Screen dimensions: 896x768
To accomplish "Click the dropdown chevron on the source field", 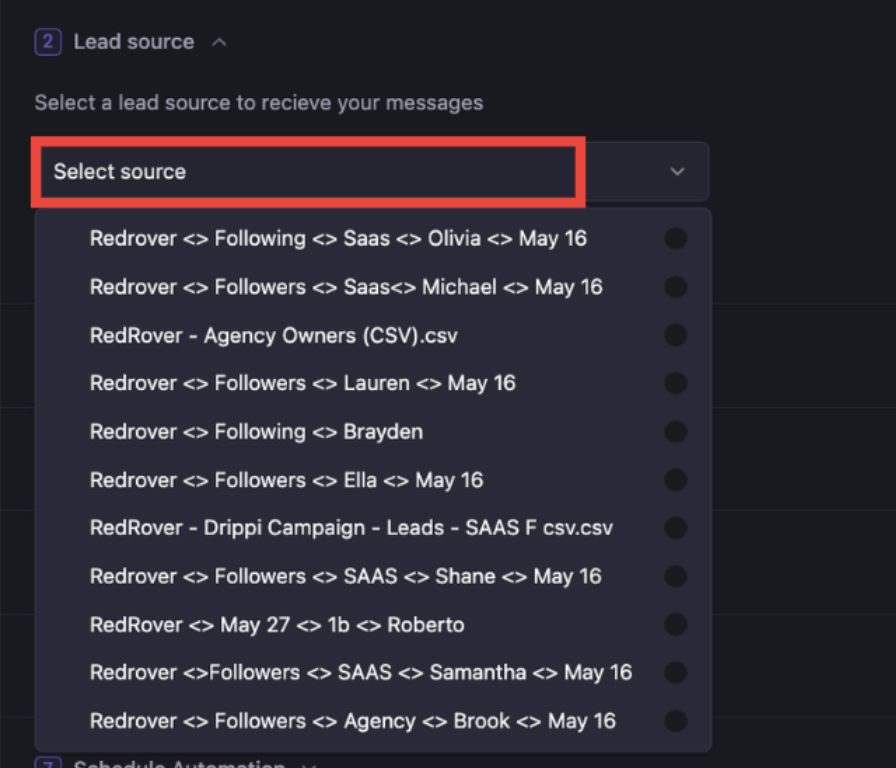I will (x=677, y=171).
